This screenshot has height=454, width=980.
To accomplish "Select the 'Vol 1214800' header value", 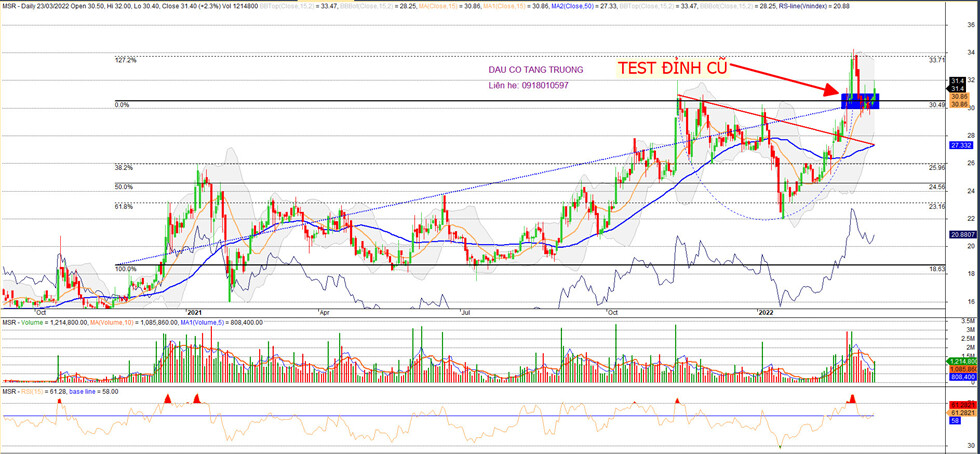I will 239,6.
